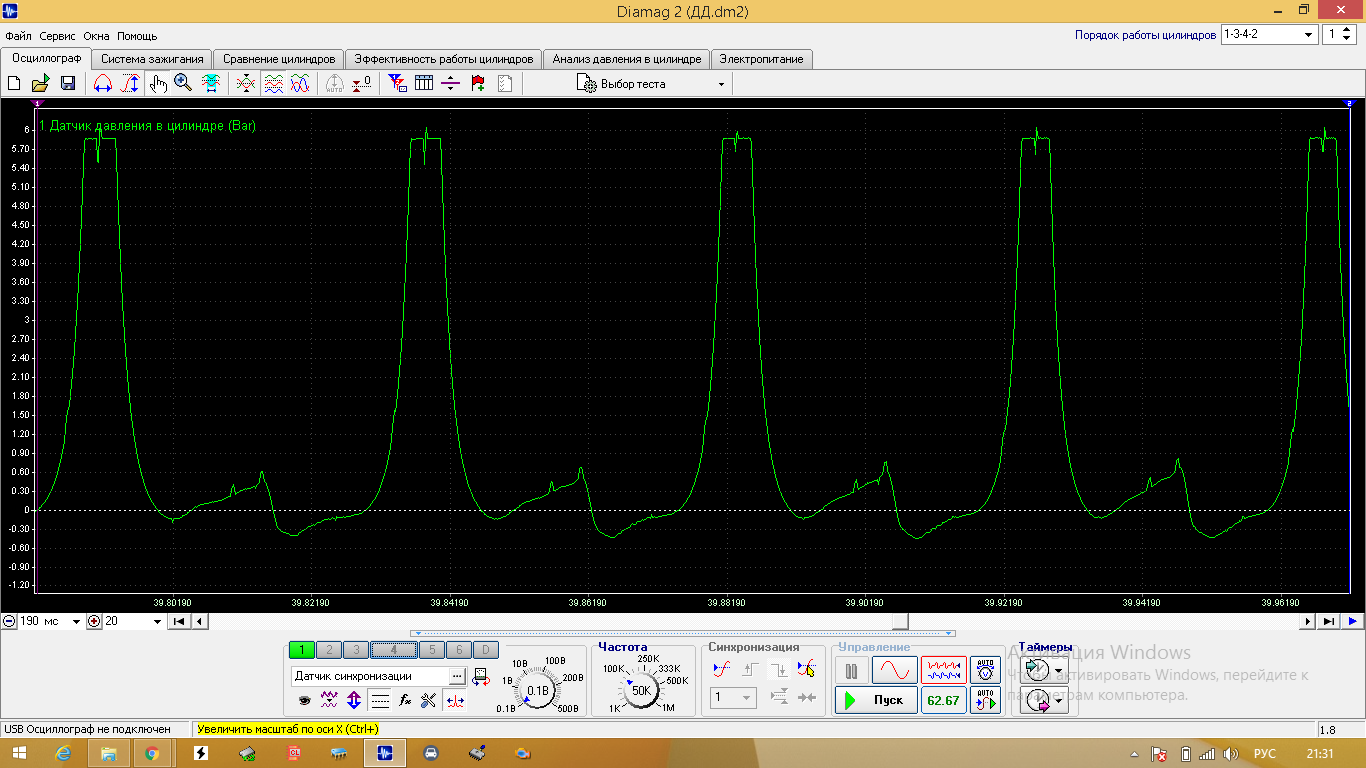This screenshot has height=768, width=1366.
Task: Click the Chrome icon in taskbar
Action: (x=152, y=753)
